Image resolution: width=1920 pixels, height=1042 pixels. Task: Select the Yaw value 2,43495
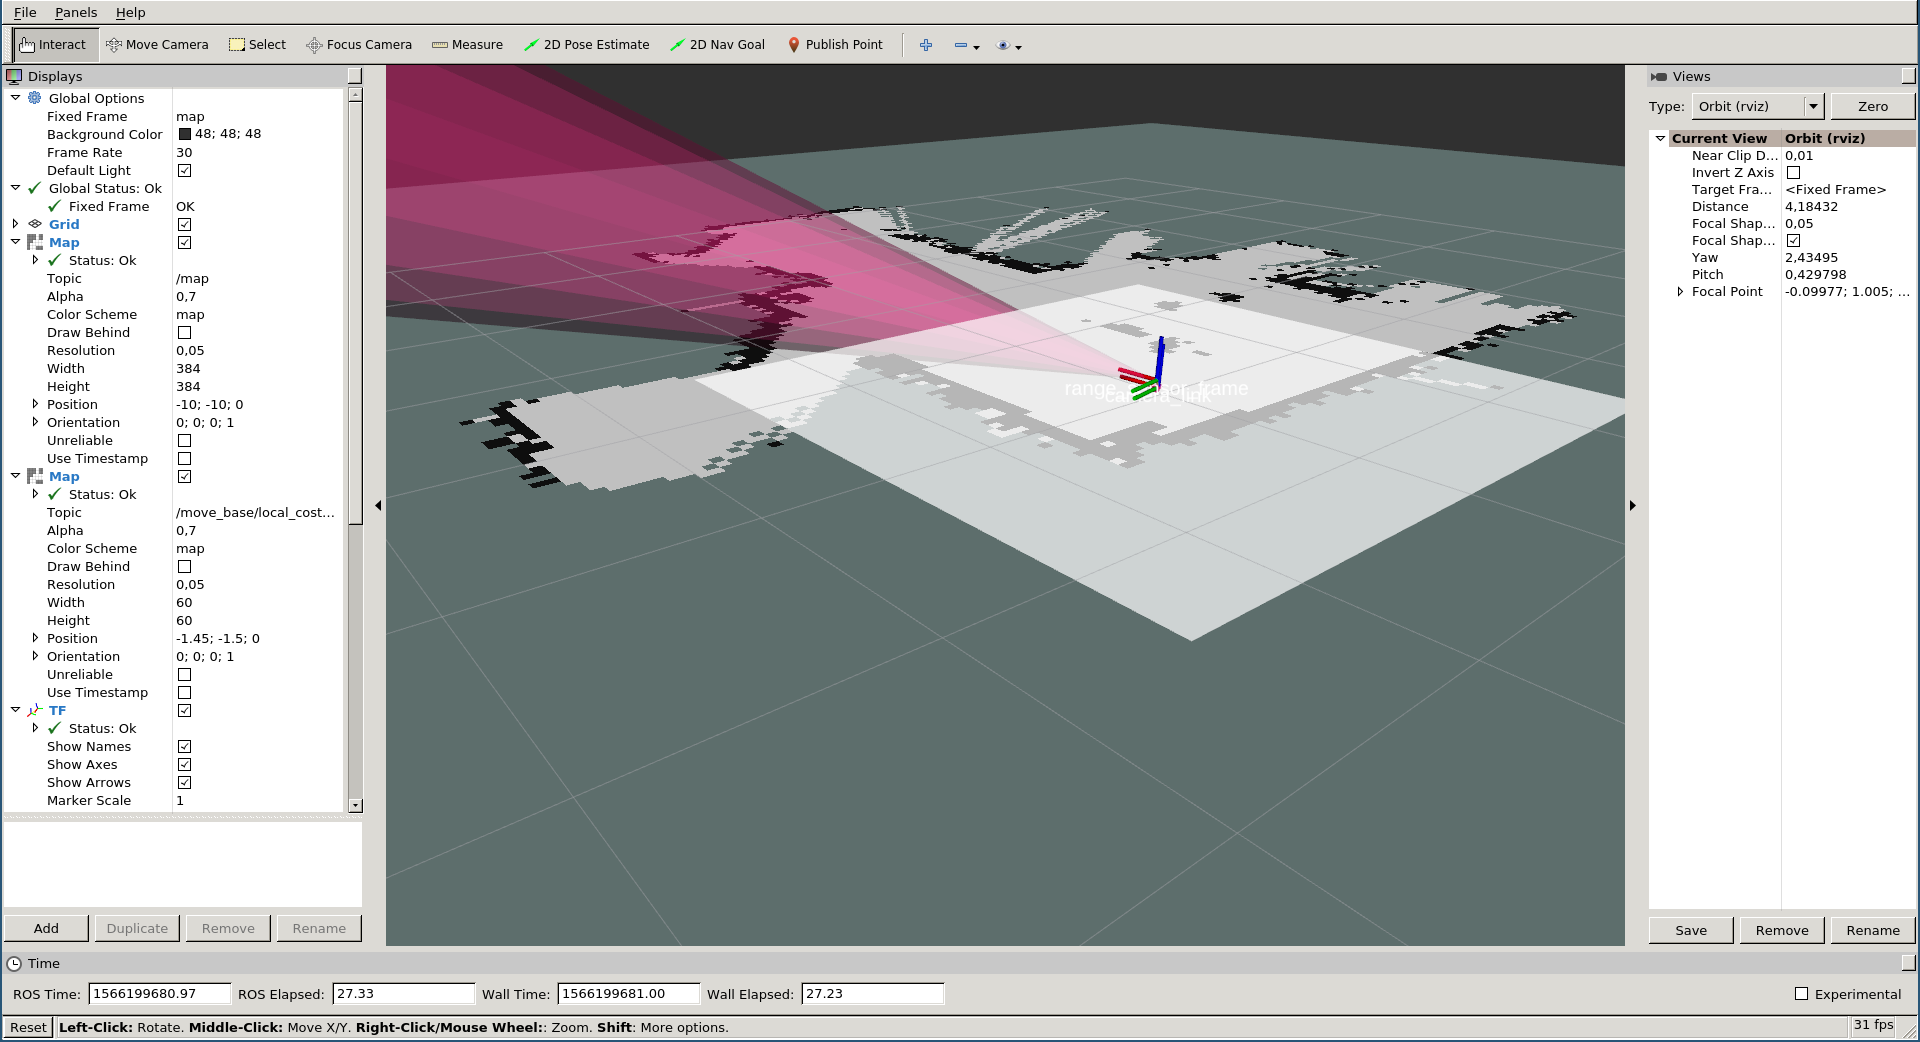coord(1811,257)
